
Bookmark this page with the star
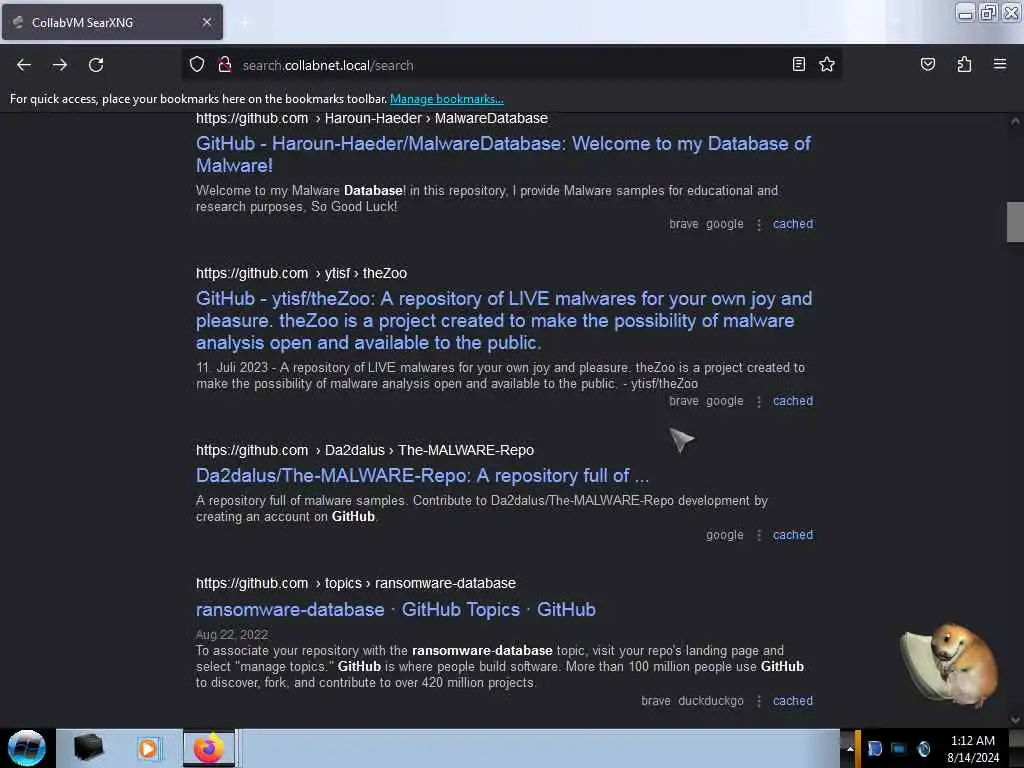(827, 65)
